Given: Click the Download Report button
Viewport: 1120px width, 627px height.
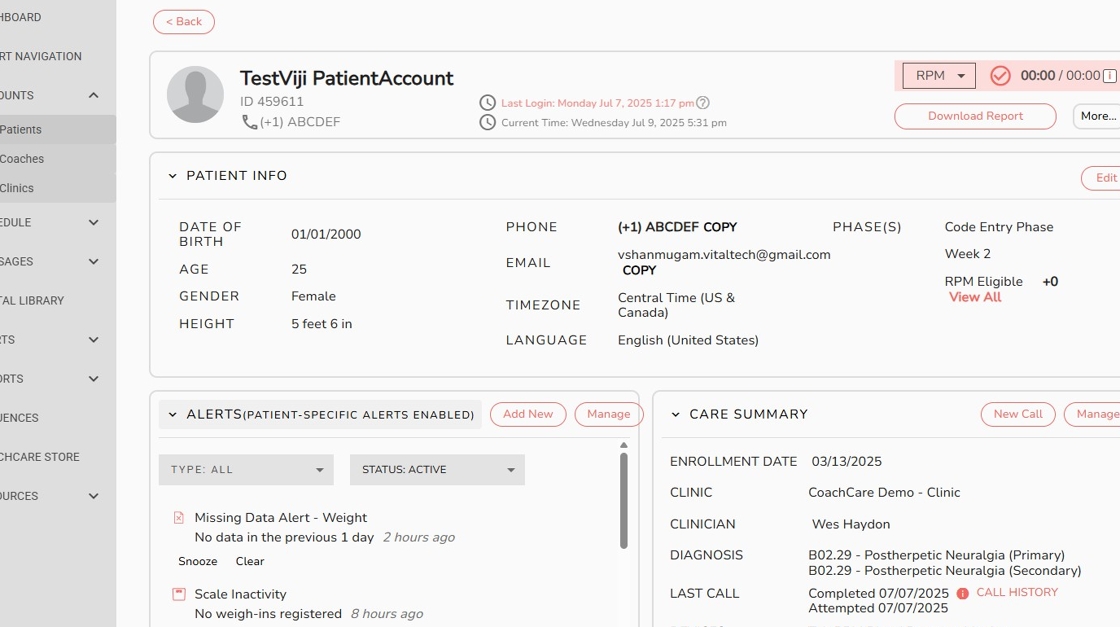Looking at the screenshot, I should 975,116.
